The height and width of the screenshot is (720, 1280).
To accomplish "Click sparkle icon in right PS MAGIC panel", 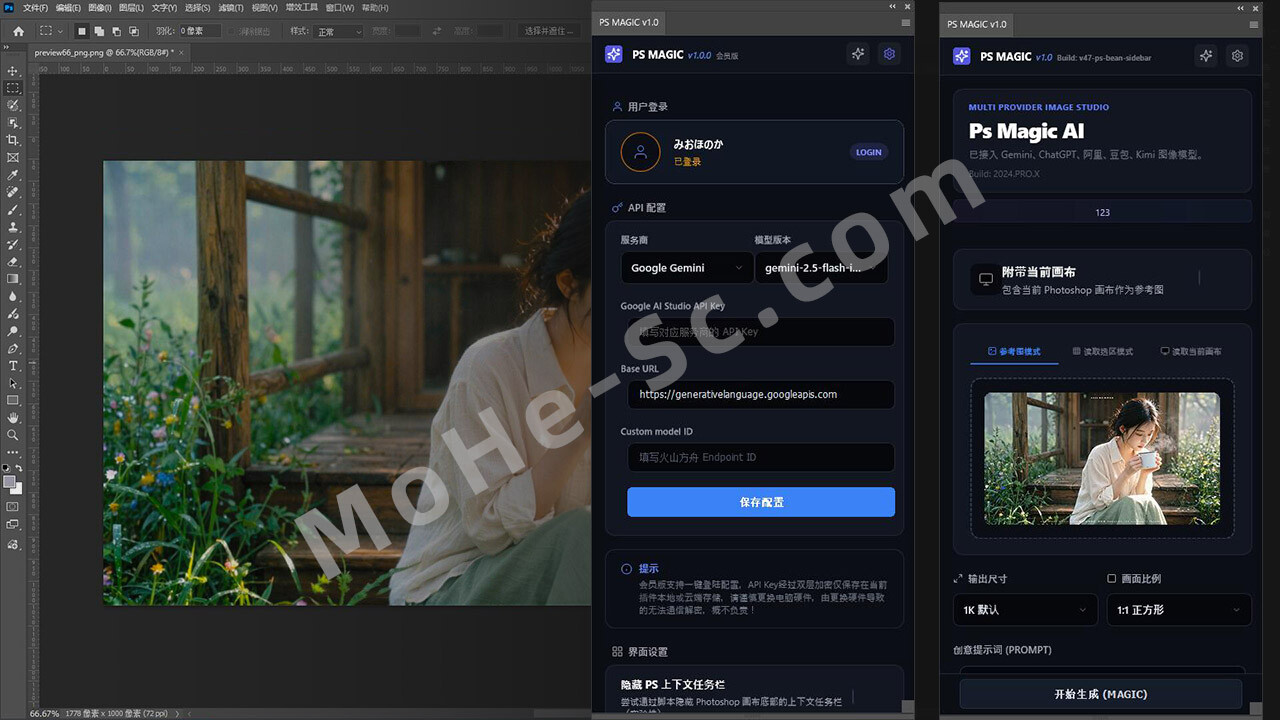I will [x=1206, y=56].
